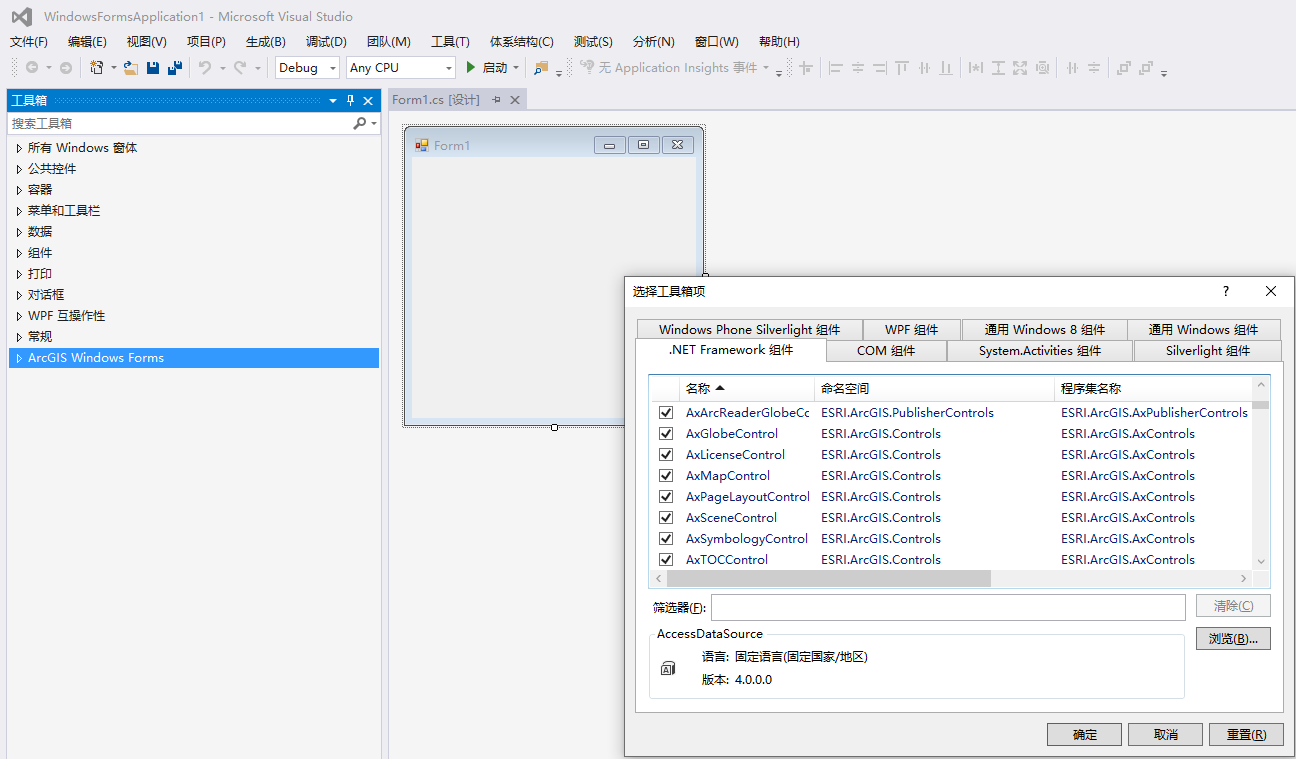Image resolution: width=1296 pixels, height=759 pixels.
Task: Click the 确定 button to confirm
Action: [1084, 734]
